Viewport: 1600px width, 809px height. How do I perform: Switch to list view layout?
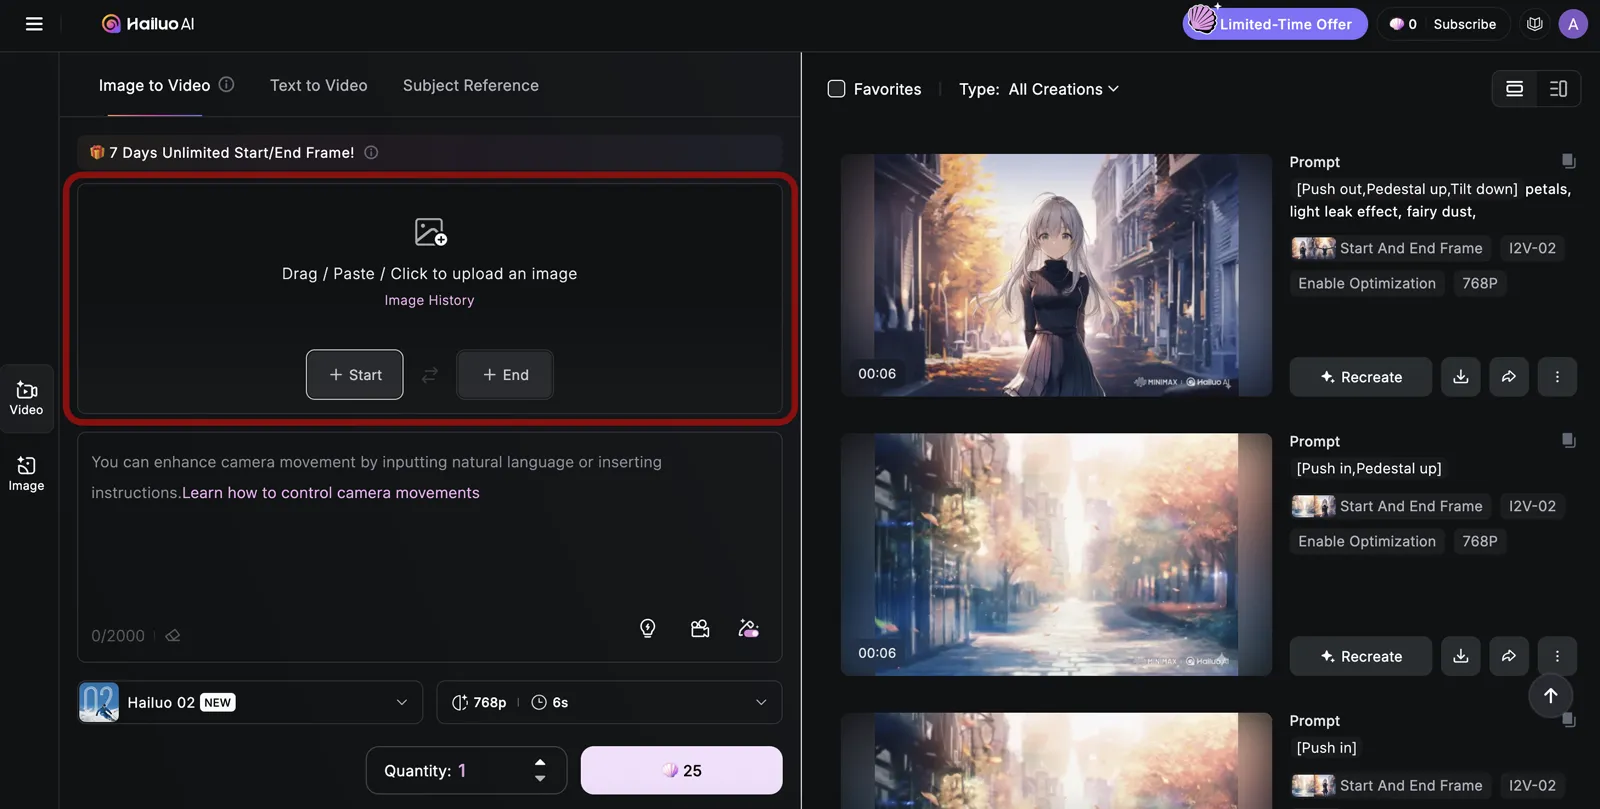1514,89
